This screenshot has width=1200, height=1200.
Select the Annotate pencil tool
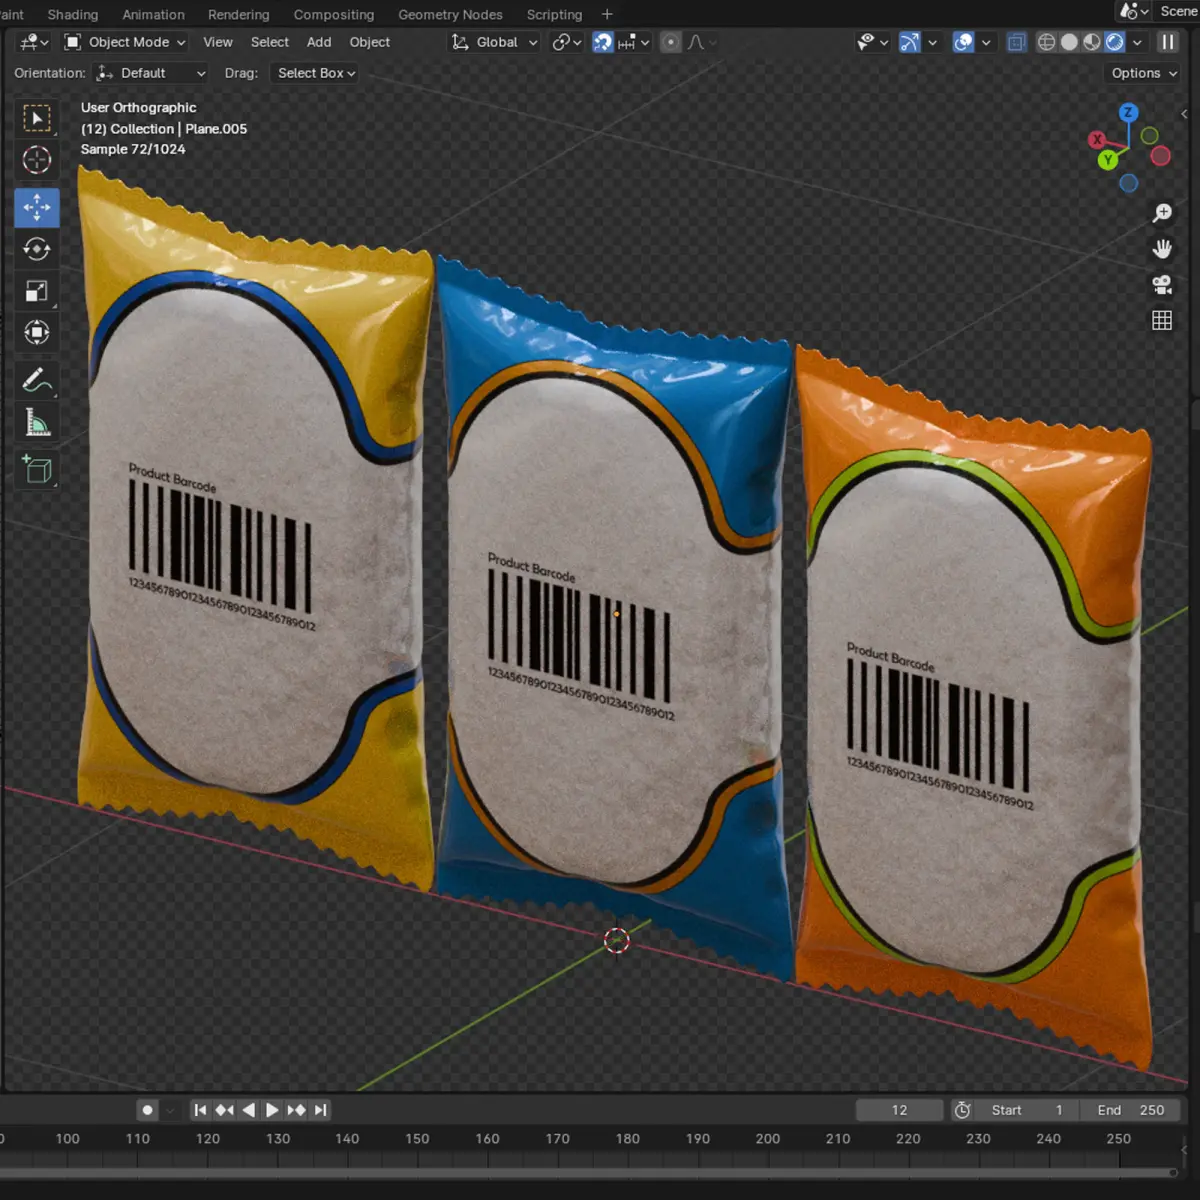click(x=37, y=381)
